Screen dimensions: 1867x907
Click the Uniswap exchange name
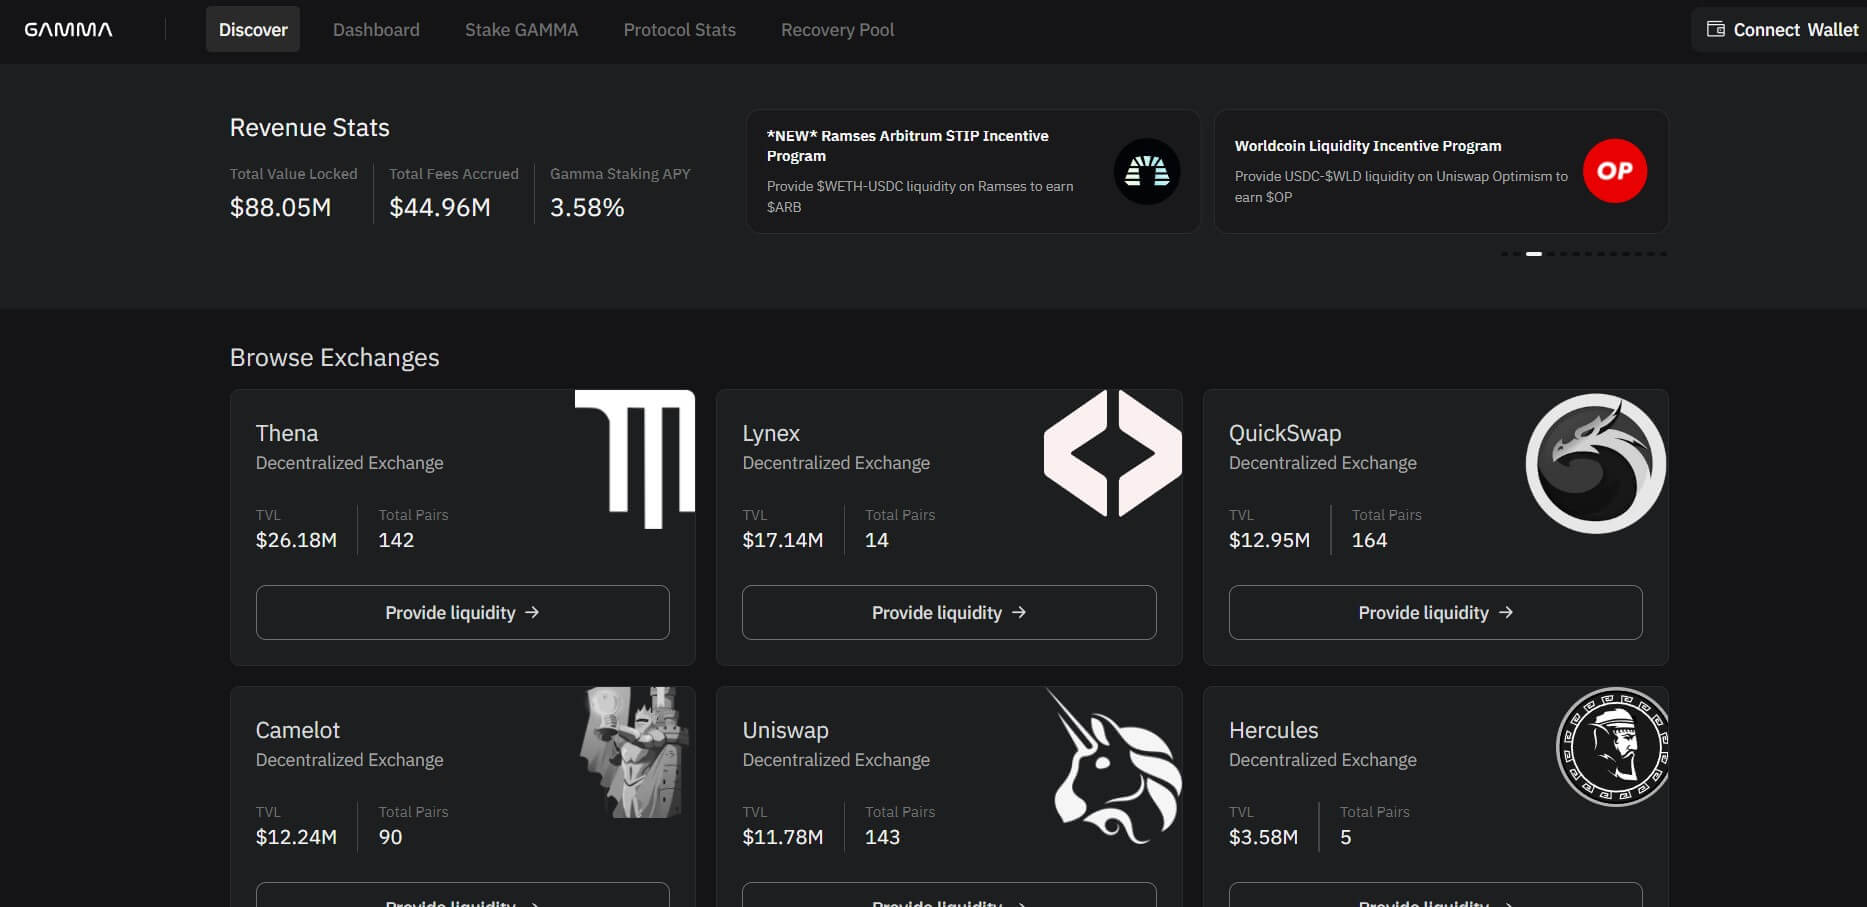pyautogui.click(x=785, y=730)
